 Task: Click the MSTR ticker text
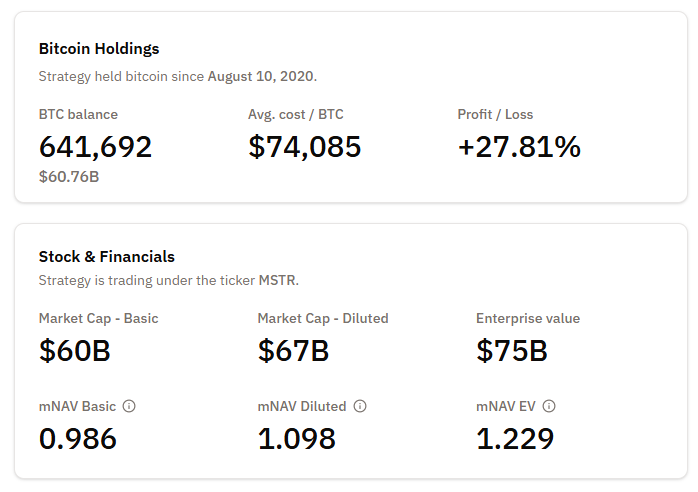click(x=277, y=280)
